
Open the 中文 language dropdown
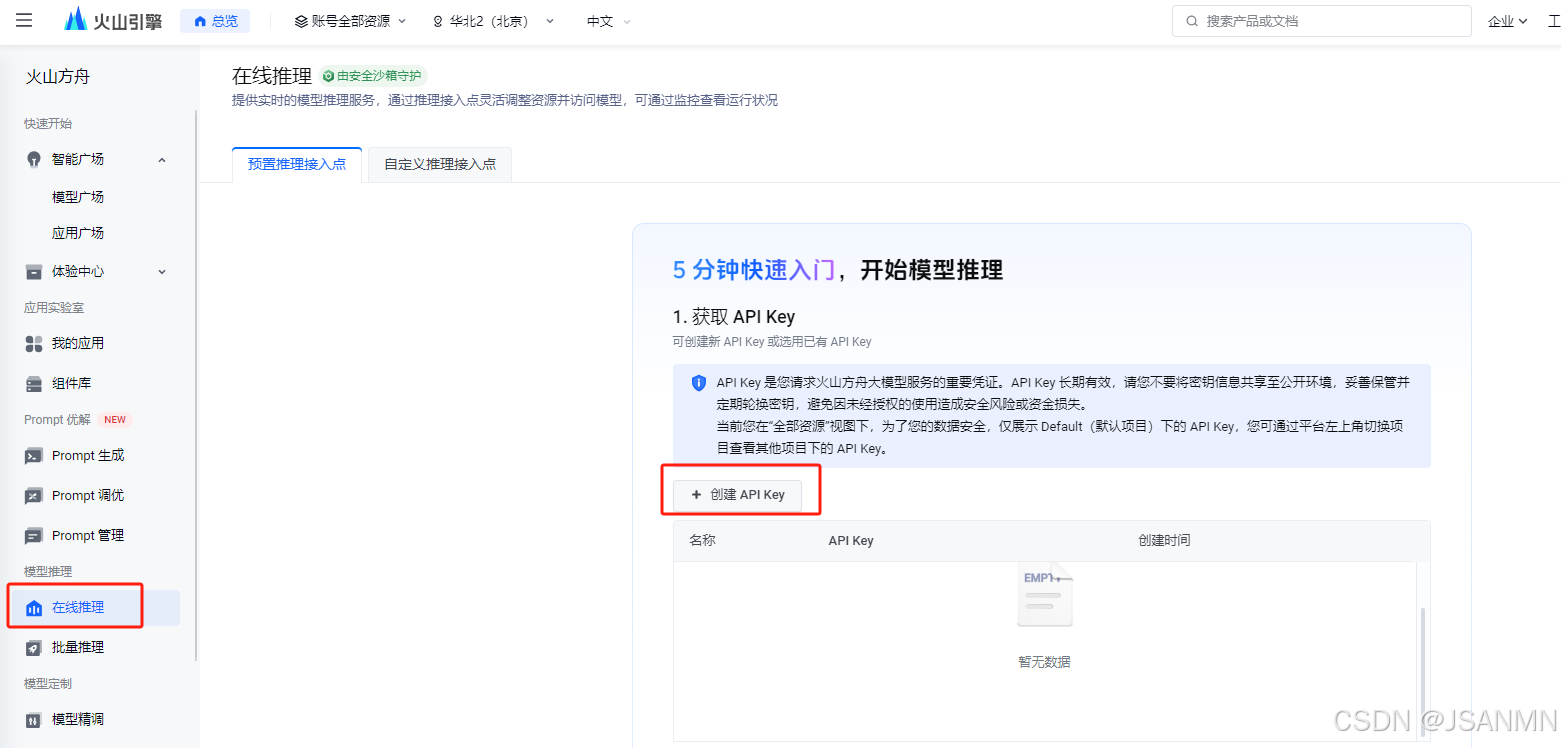coord(609,21)
